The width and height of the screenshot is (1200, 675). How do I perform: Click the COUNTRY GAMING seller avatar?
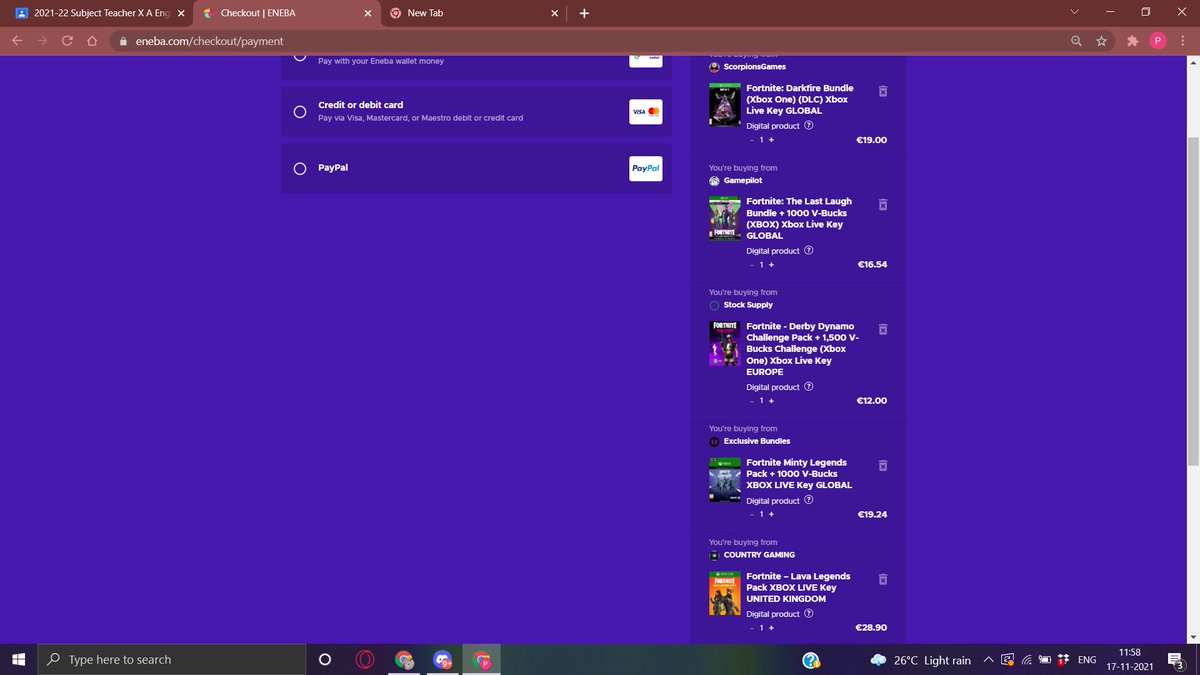[714, 555]
